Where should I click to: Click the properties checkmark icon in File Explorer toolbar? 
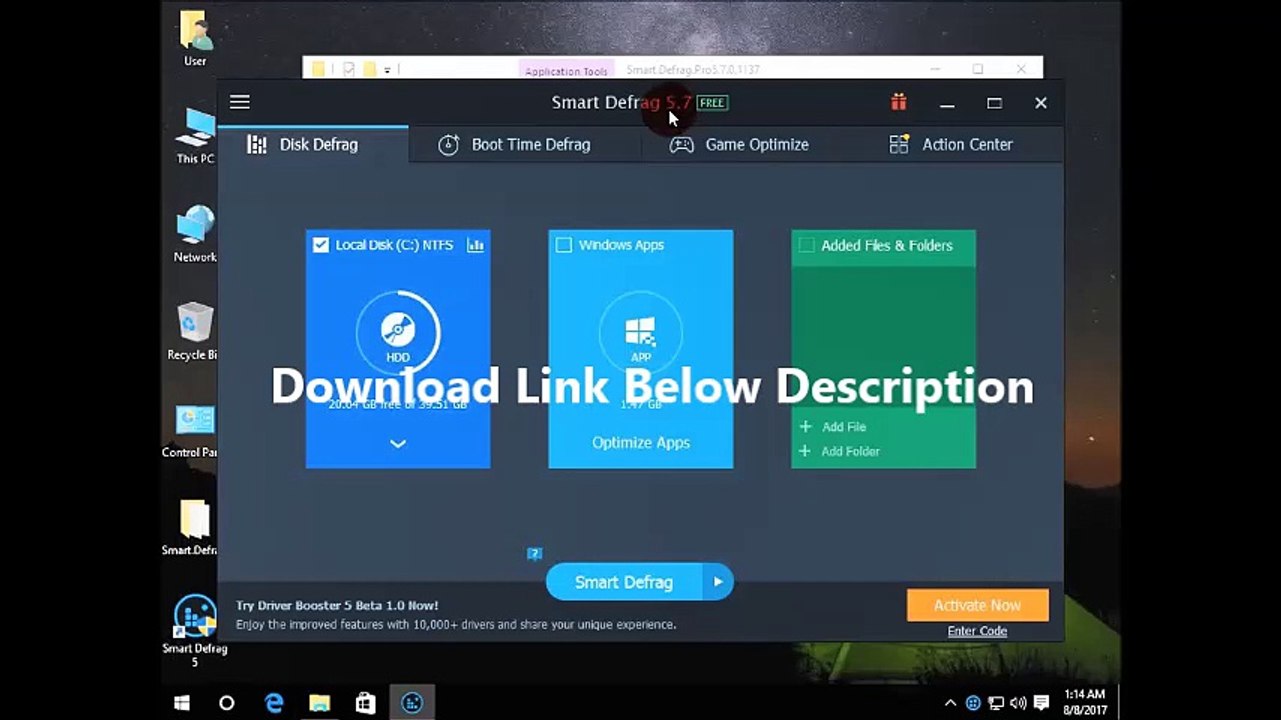click(x=349, y=69)
